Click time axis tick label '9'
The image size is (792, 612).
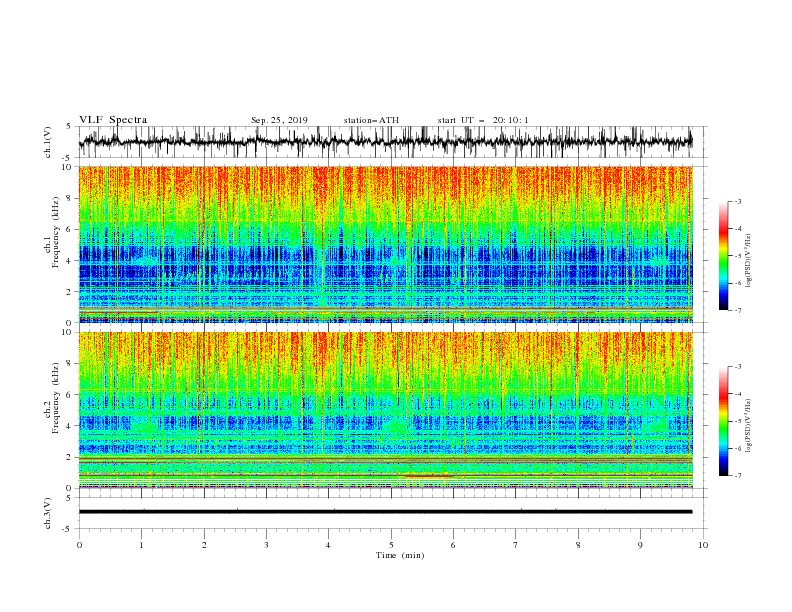coord(640,545)
